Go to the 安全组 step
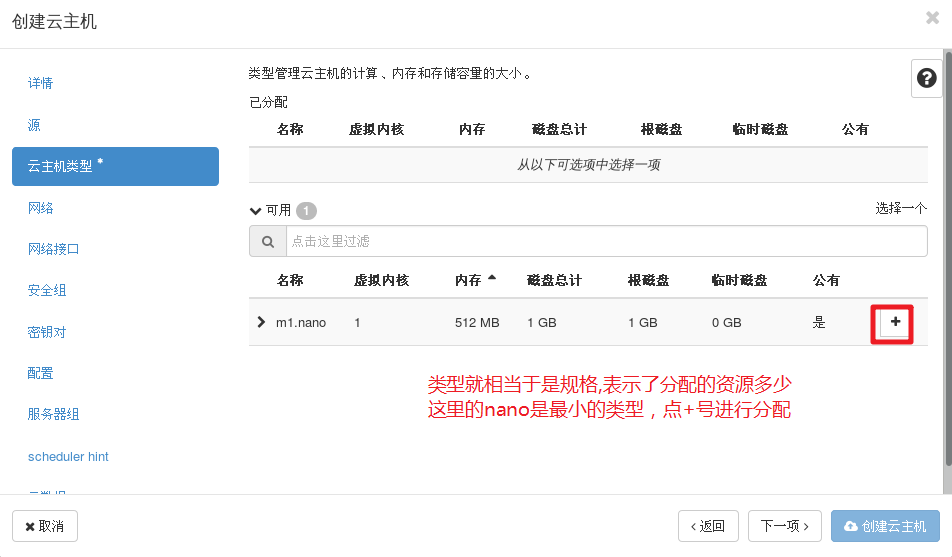Viewport: 952px width, 557px height. (x=47, y=291)
